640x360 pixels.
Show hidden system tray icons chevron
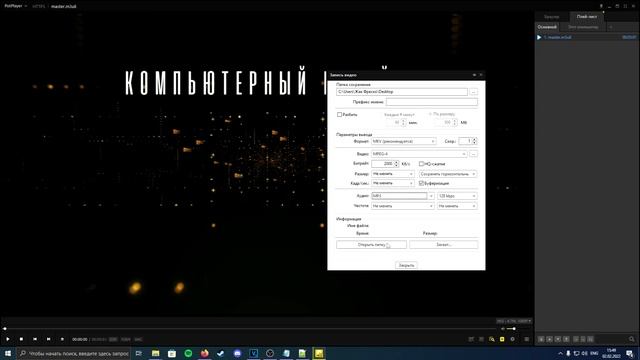tap(560, 353)
